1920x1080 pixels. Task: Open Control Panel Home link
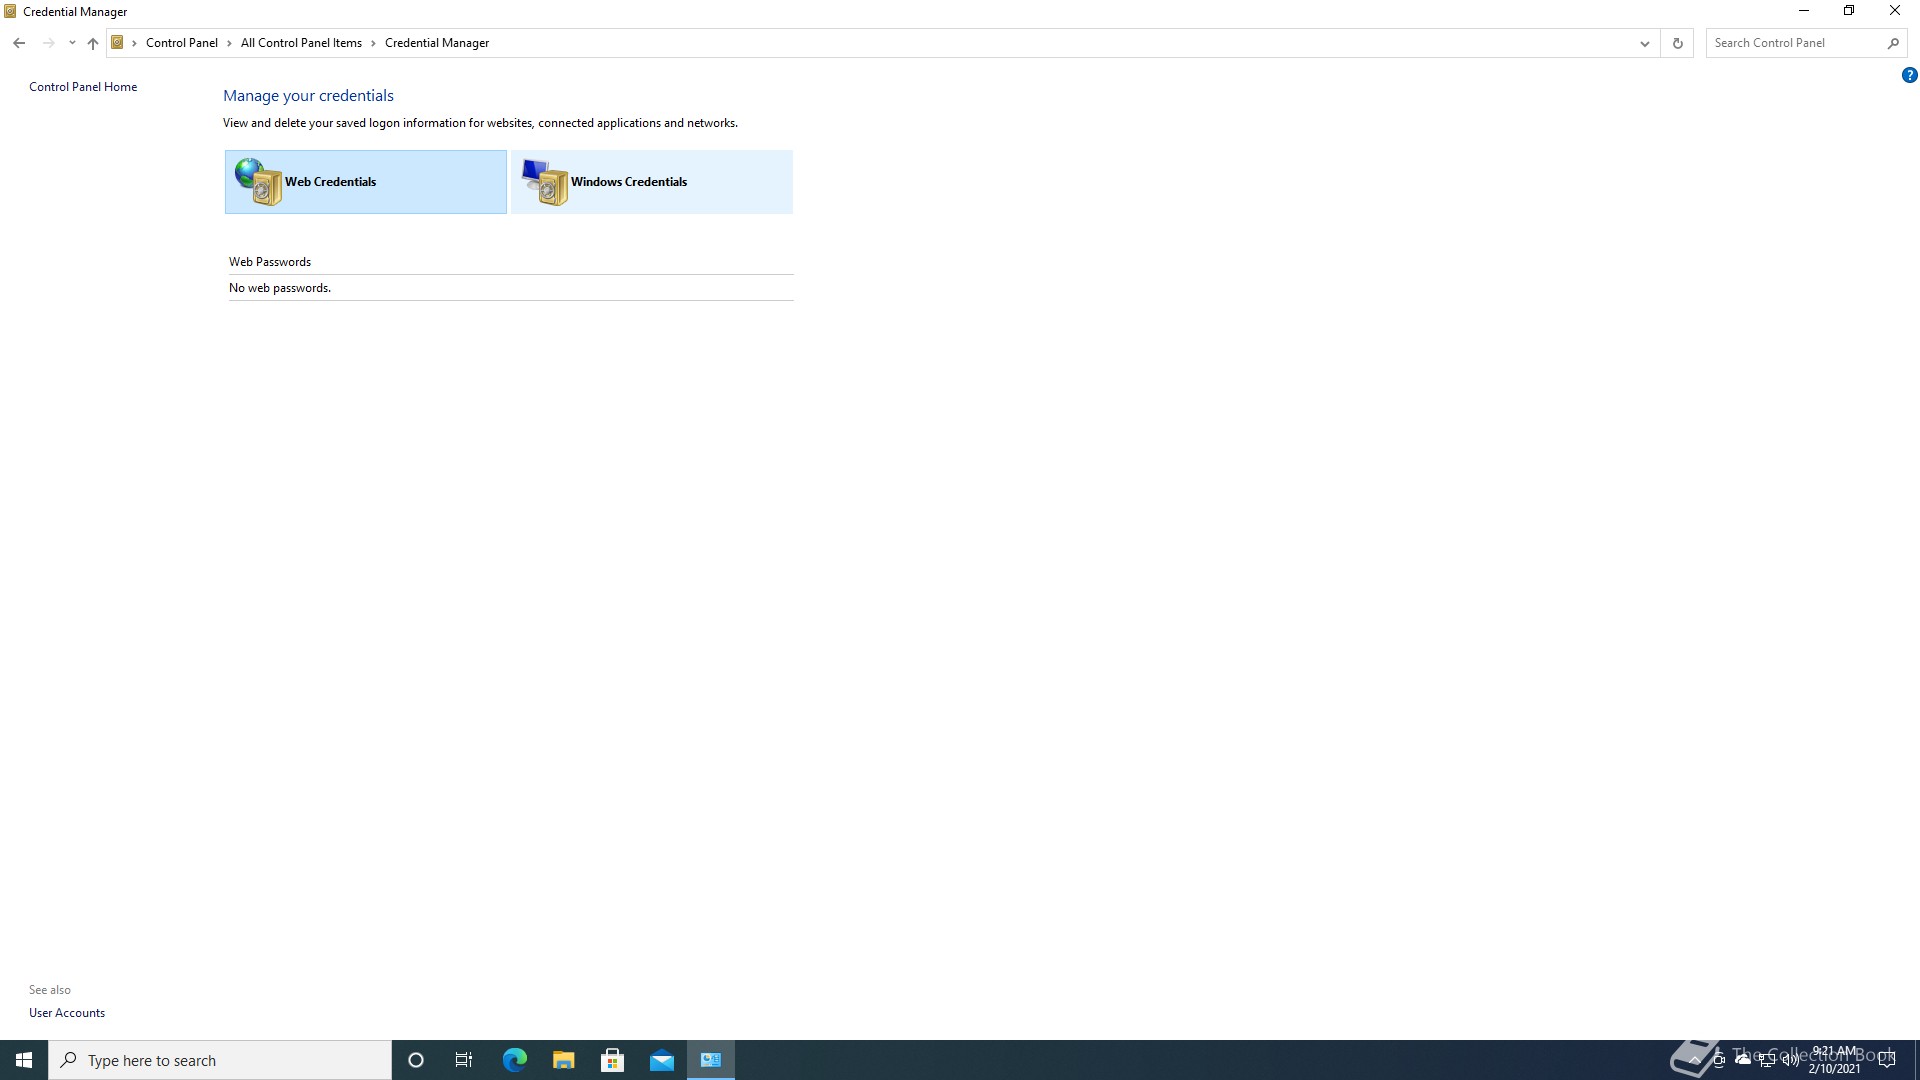click(x=83, y=87)
